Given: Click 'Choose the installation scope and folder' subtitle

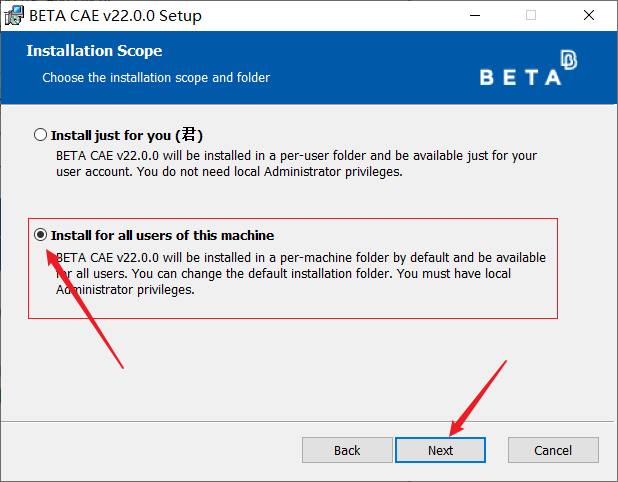Looking at the screenshot, I should click(156, 77).
